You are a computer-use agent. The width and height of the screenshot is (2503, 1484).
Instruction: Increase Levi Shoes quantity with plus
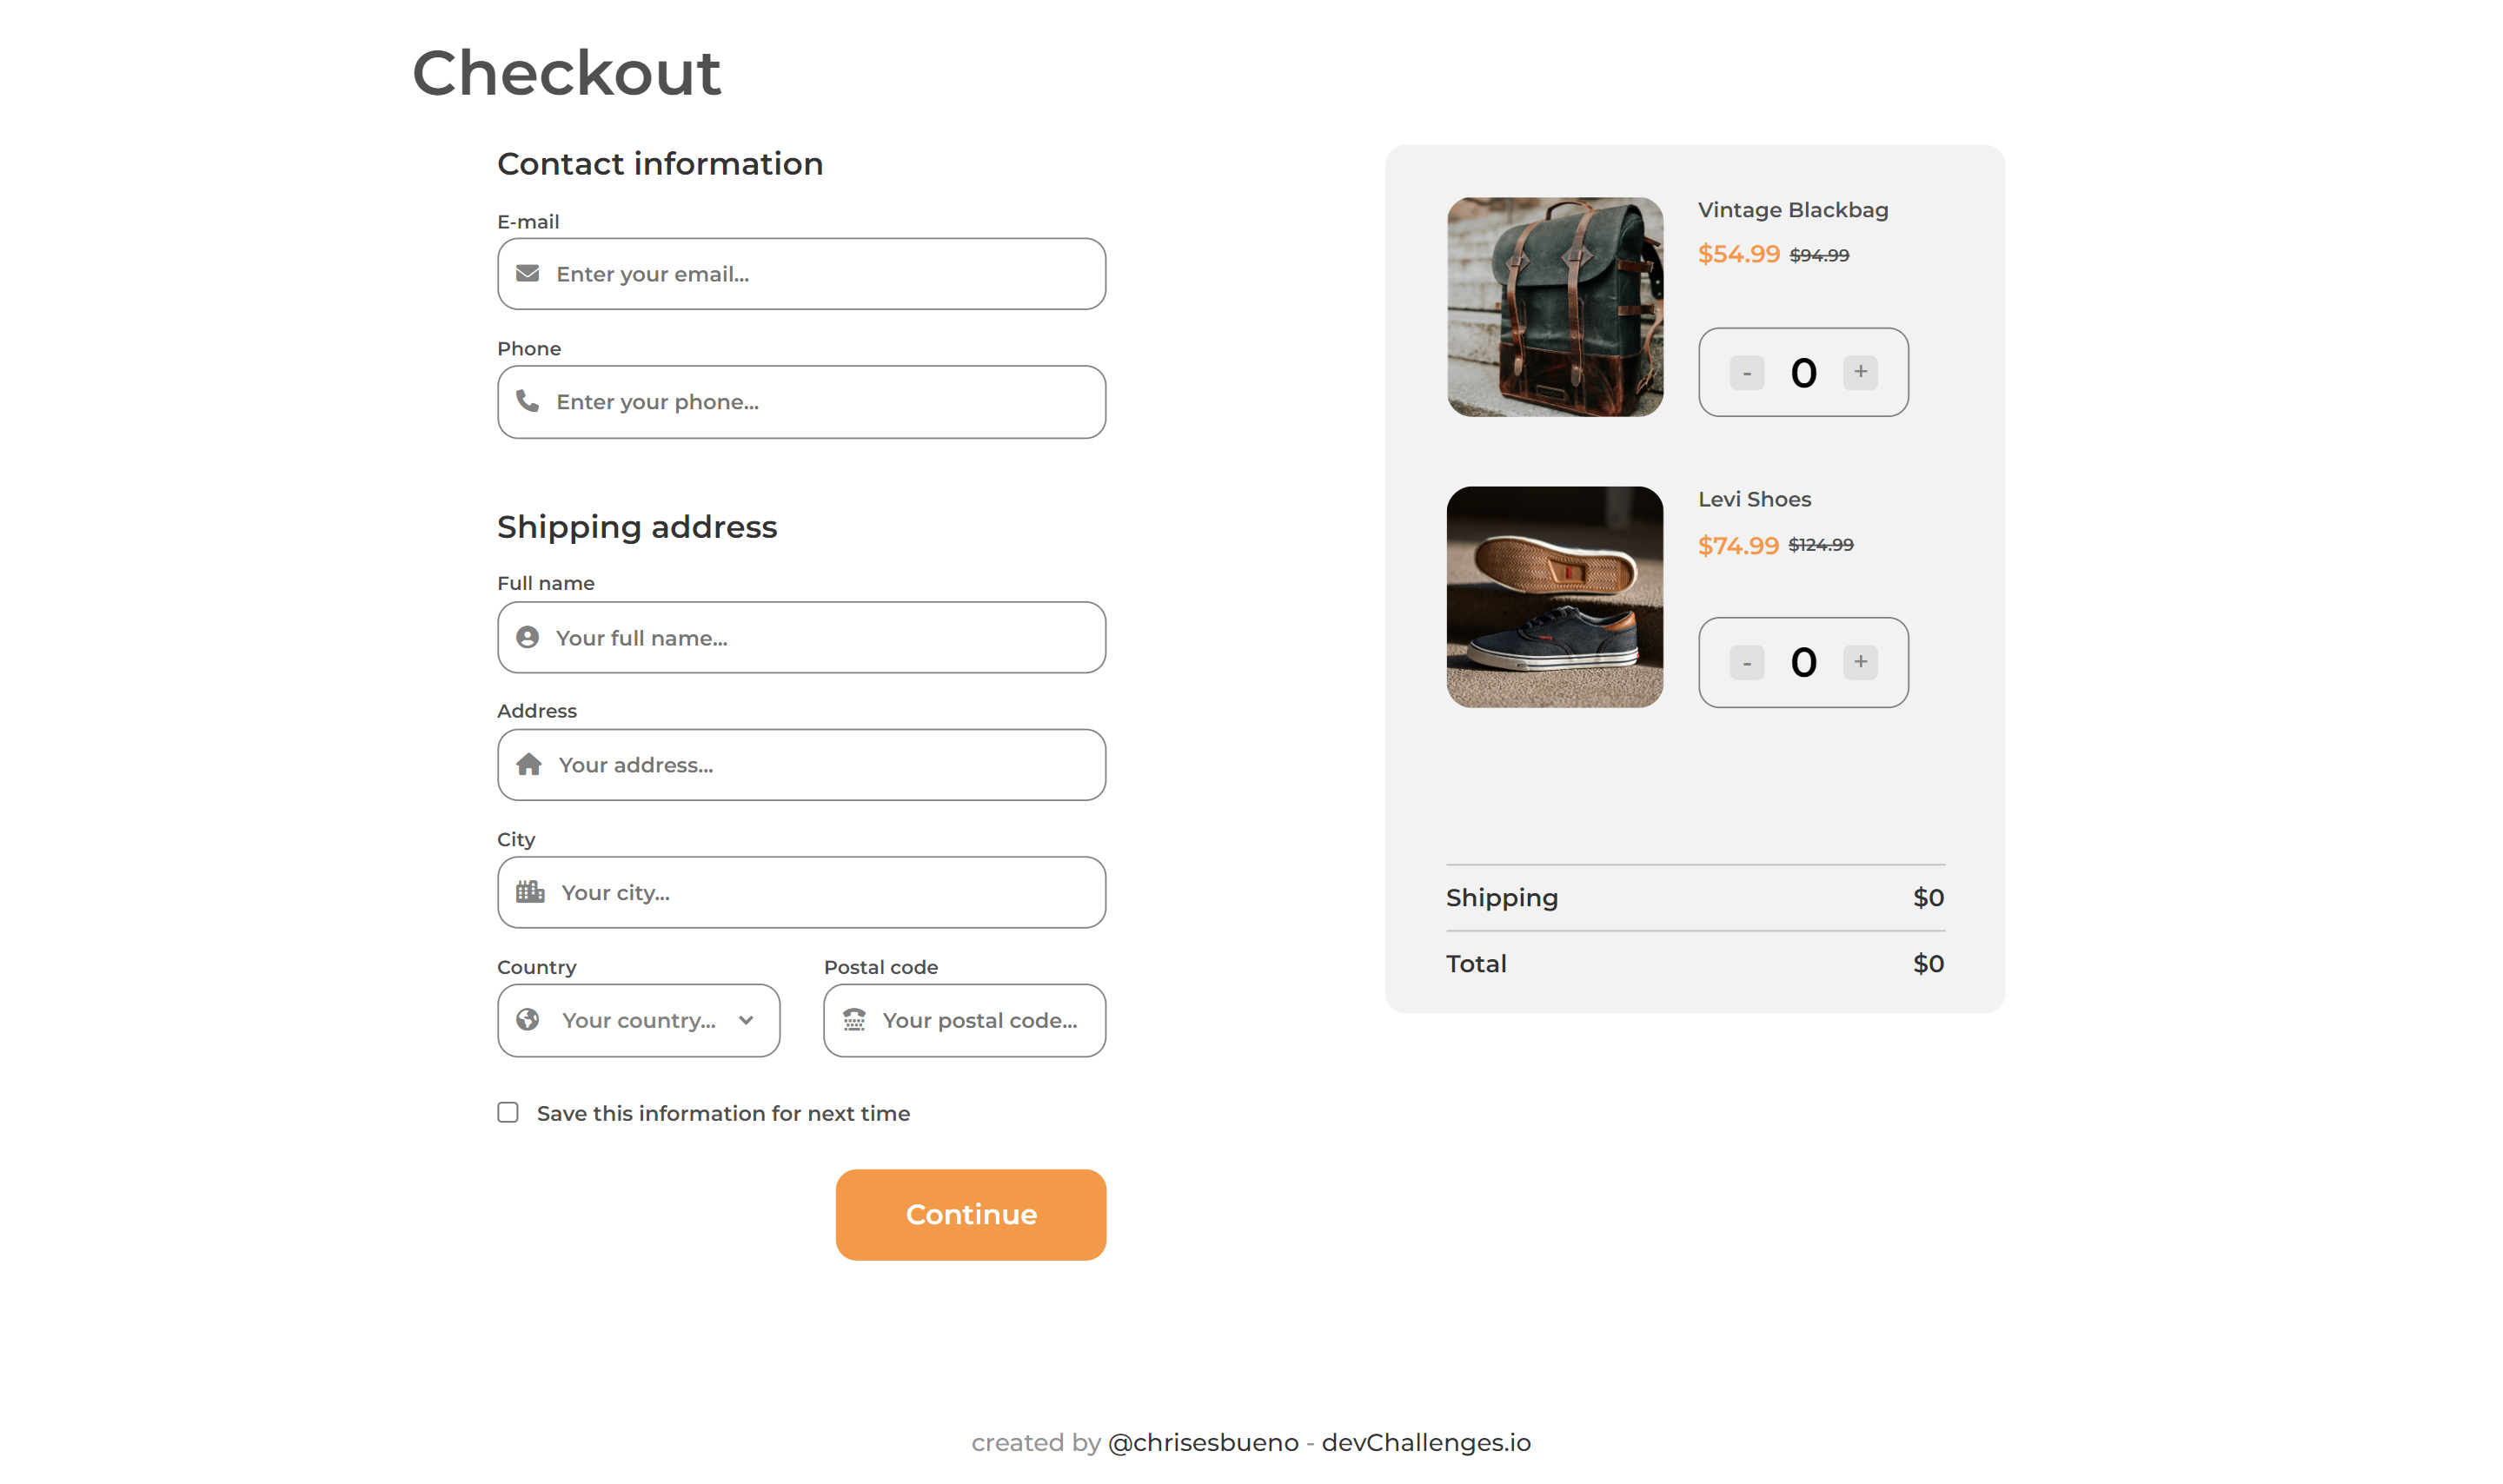click(1860, 661)
